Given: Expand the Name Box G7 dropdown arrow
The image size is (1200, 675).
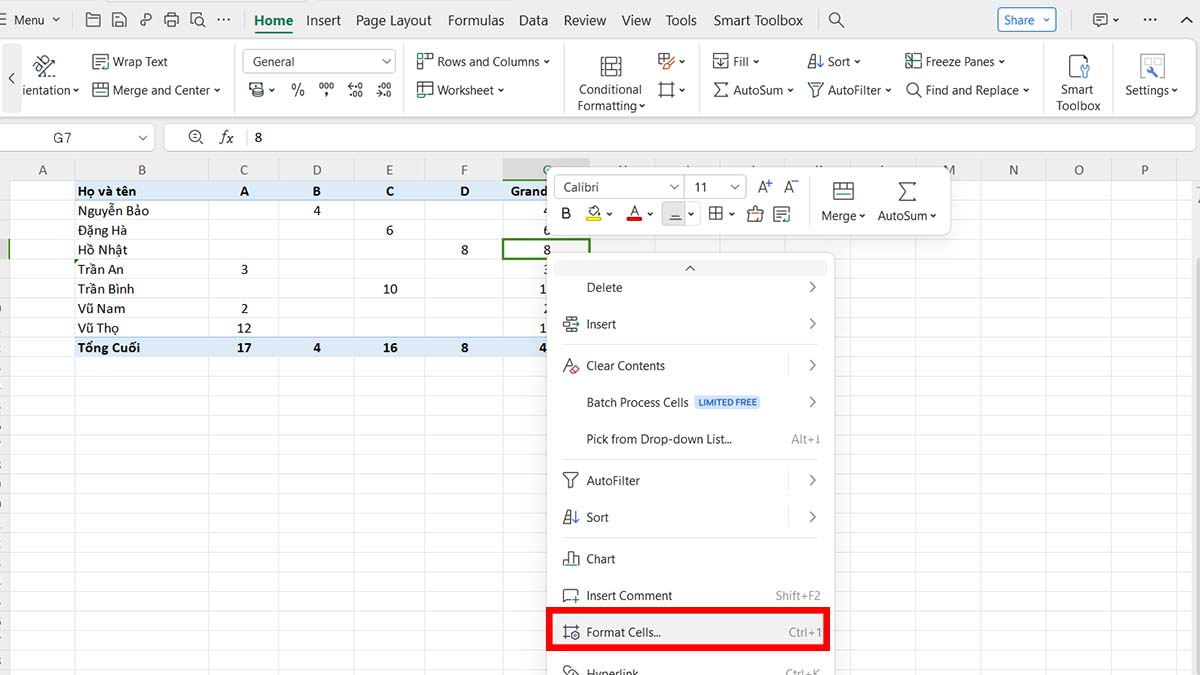Looking at the screenshot, I should [x=143, y=138].
